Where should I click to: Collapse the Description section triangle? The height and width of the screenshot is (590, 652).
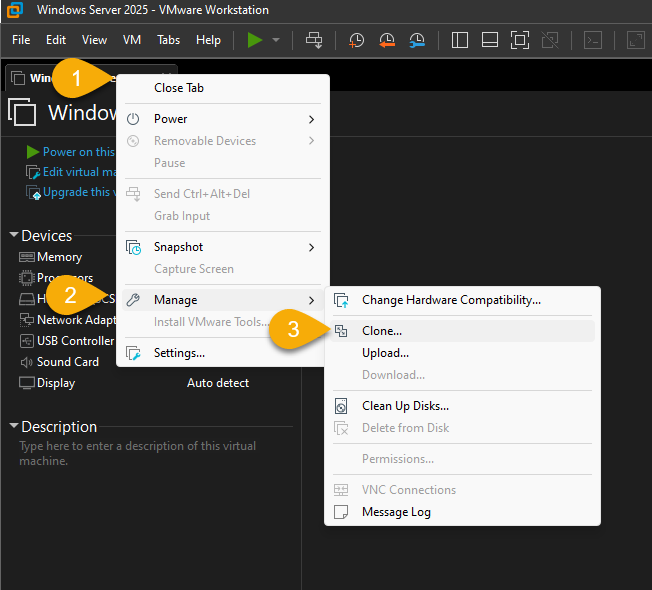click(x=14, y=426)
